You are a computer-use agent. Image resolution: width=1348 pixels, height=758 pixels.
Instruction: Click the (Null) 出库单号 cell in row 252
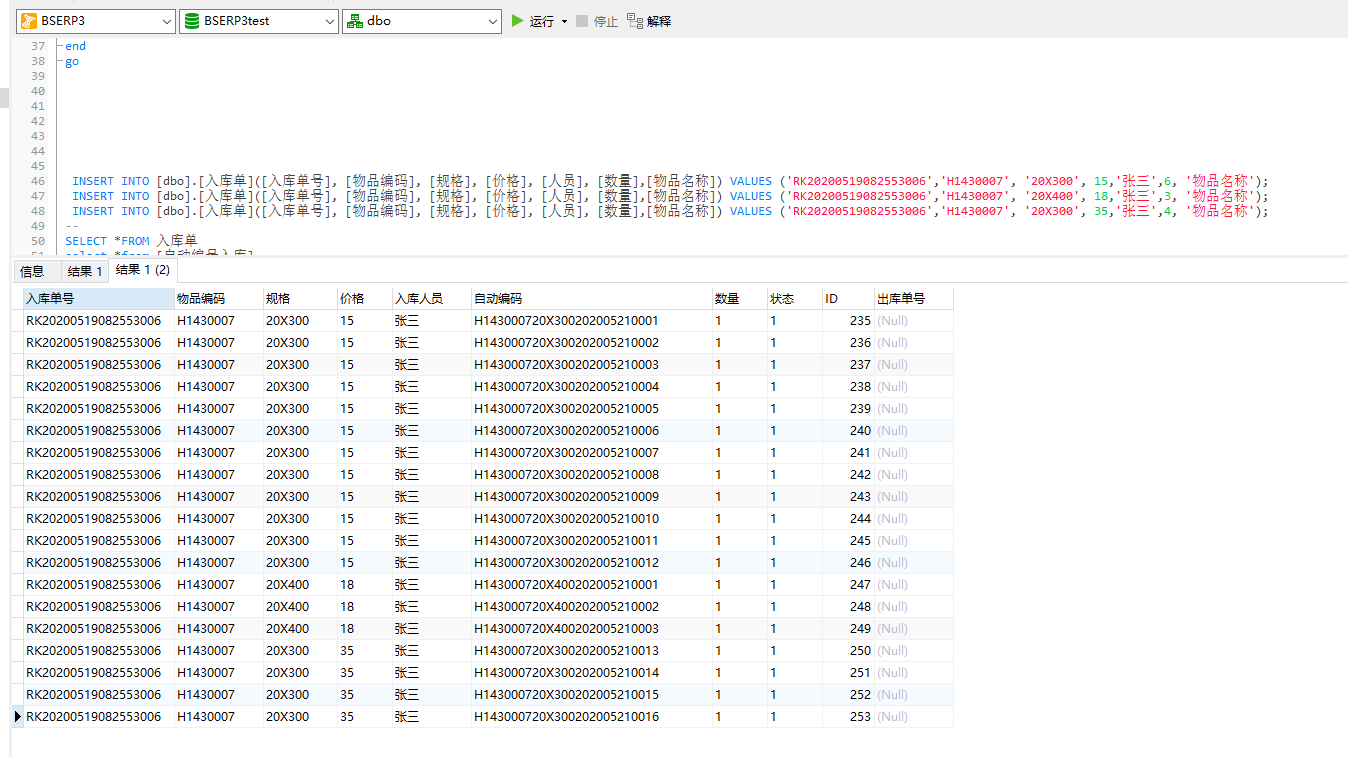click(x=914, y=694)
